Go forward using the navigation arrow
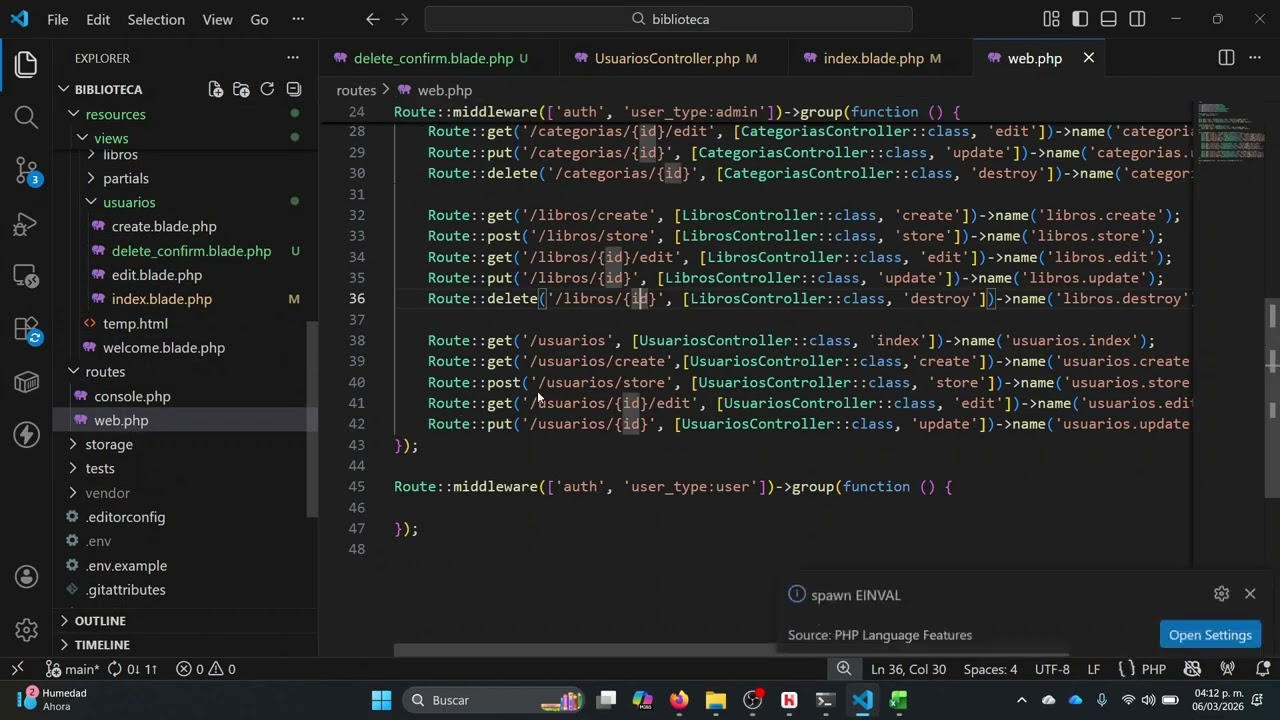The image size is (1280, 720). 400,19
